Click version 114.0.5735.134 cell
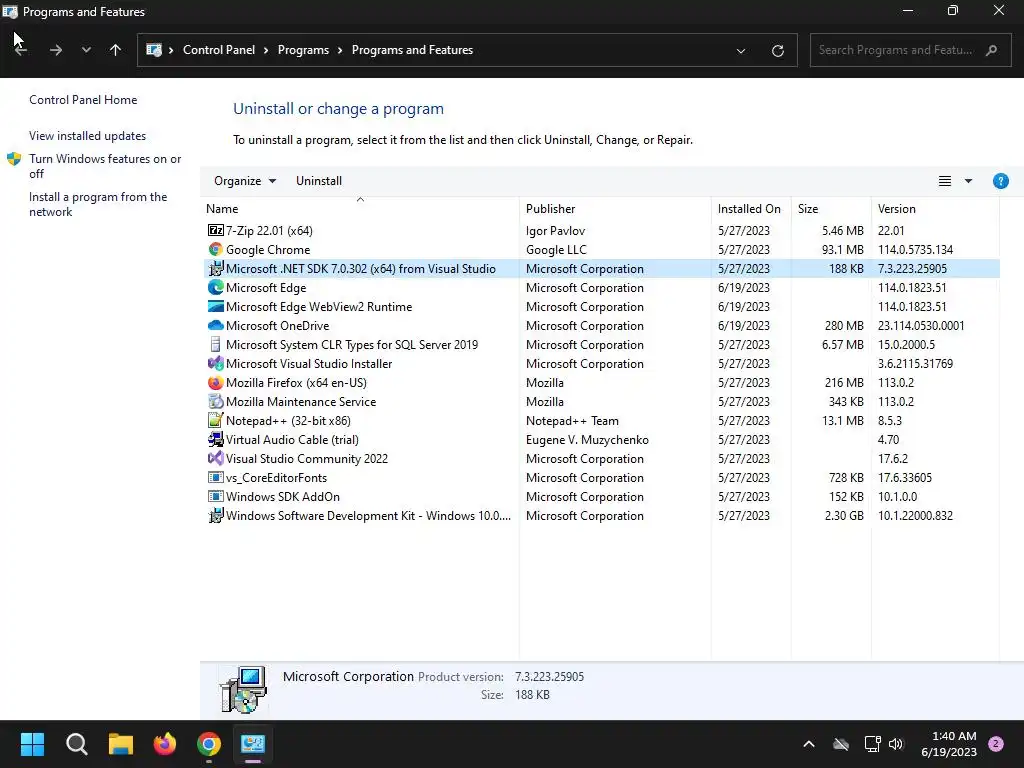This screenshot has width=1024, height=768. pos(915,249)
